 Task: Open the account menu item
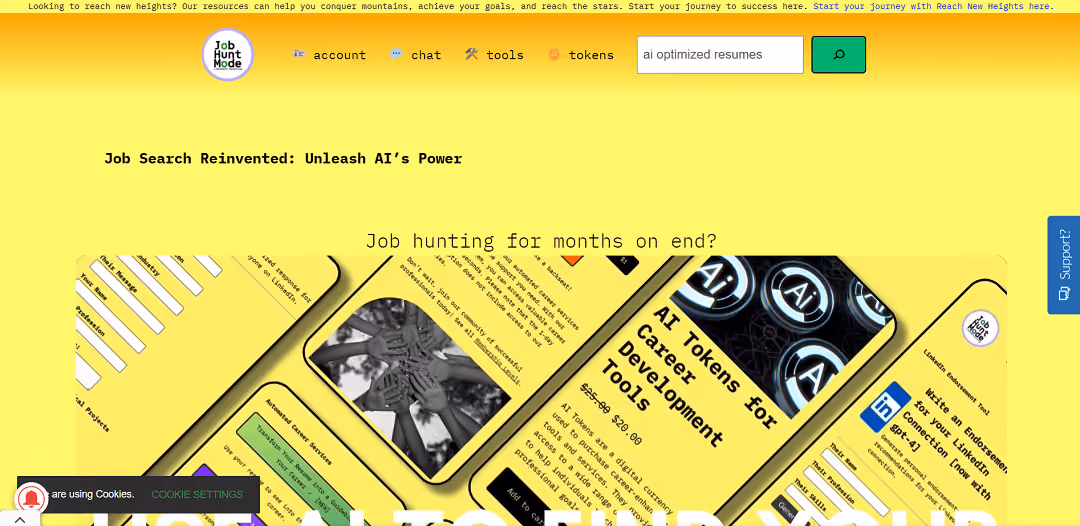tap(329, 55)
